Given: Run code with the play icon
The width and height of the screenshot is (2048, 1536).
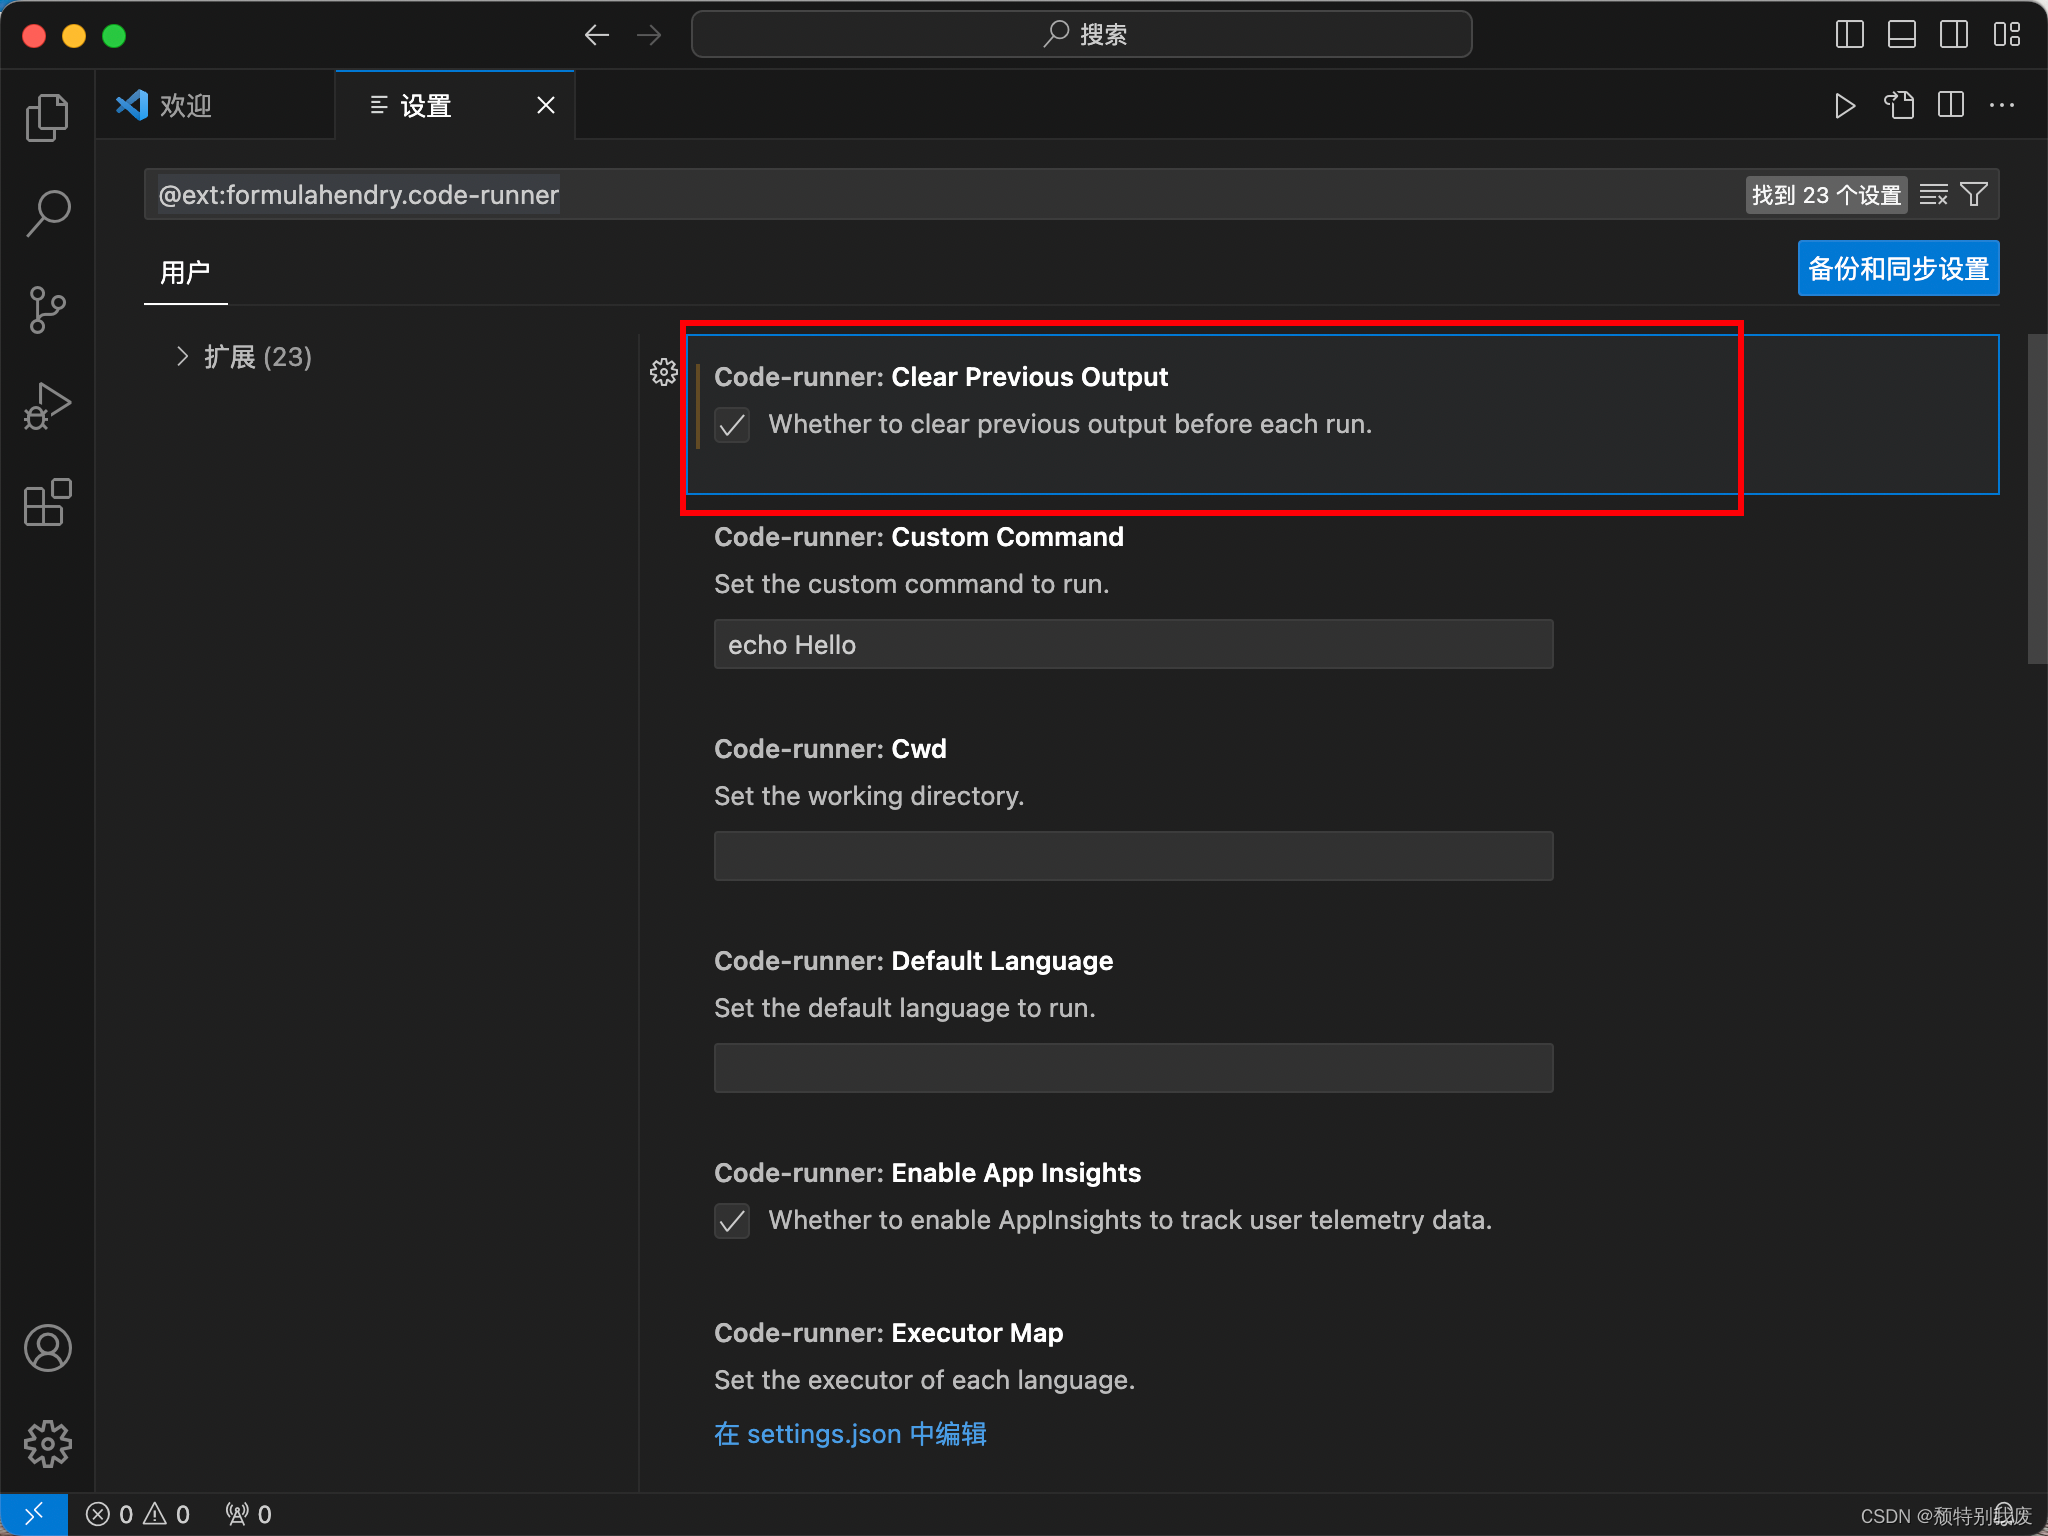Looking at the screenshot, I should (1845, 106).
